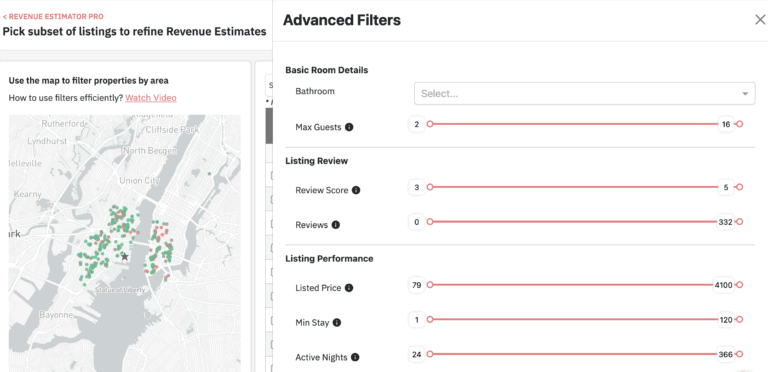This screenshot has height=372, width=768.
Task: Open the Watch Video link
Action: 151,98
